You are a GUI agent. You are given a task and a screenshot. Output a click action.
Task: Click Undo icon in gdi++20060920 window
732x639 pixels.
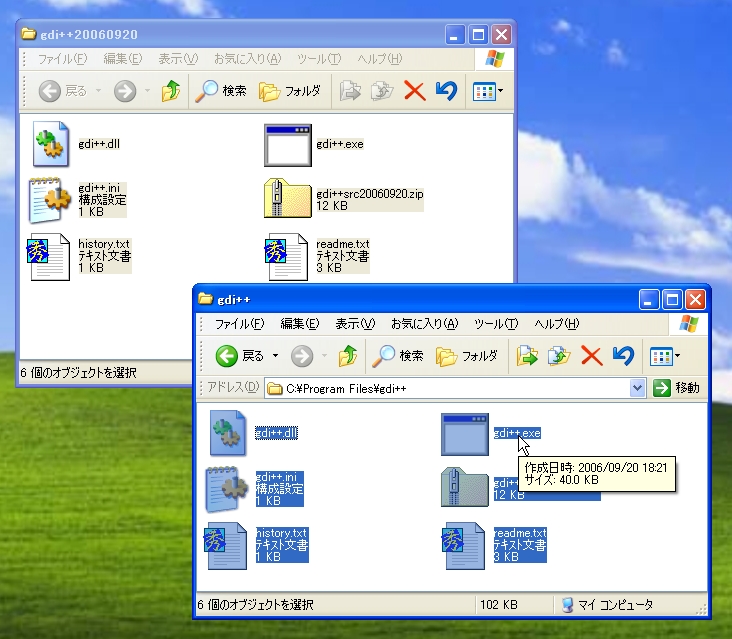coord(446,91)
